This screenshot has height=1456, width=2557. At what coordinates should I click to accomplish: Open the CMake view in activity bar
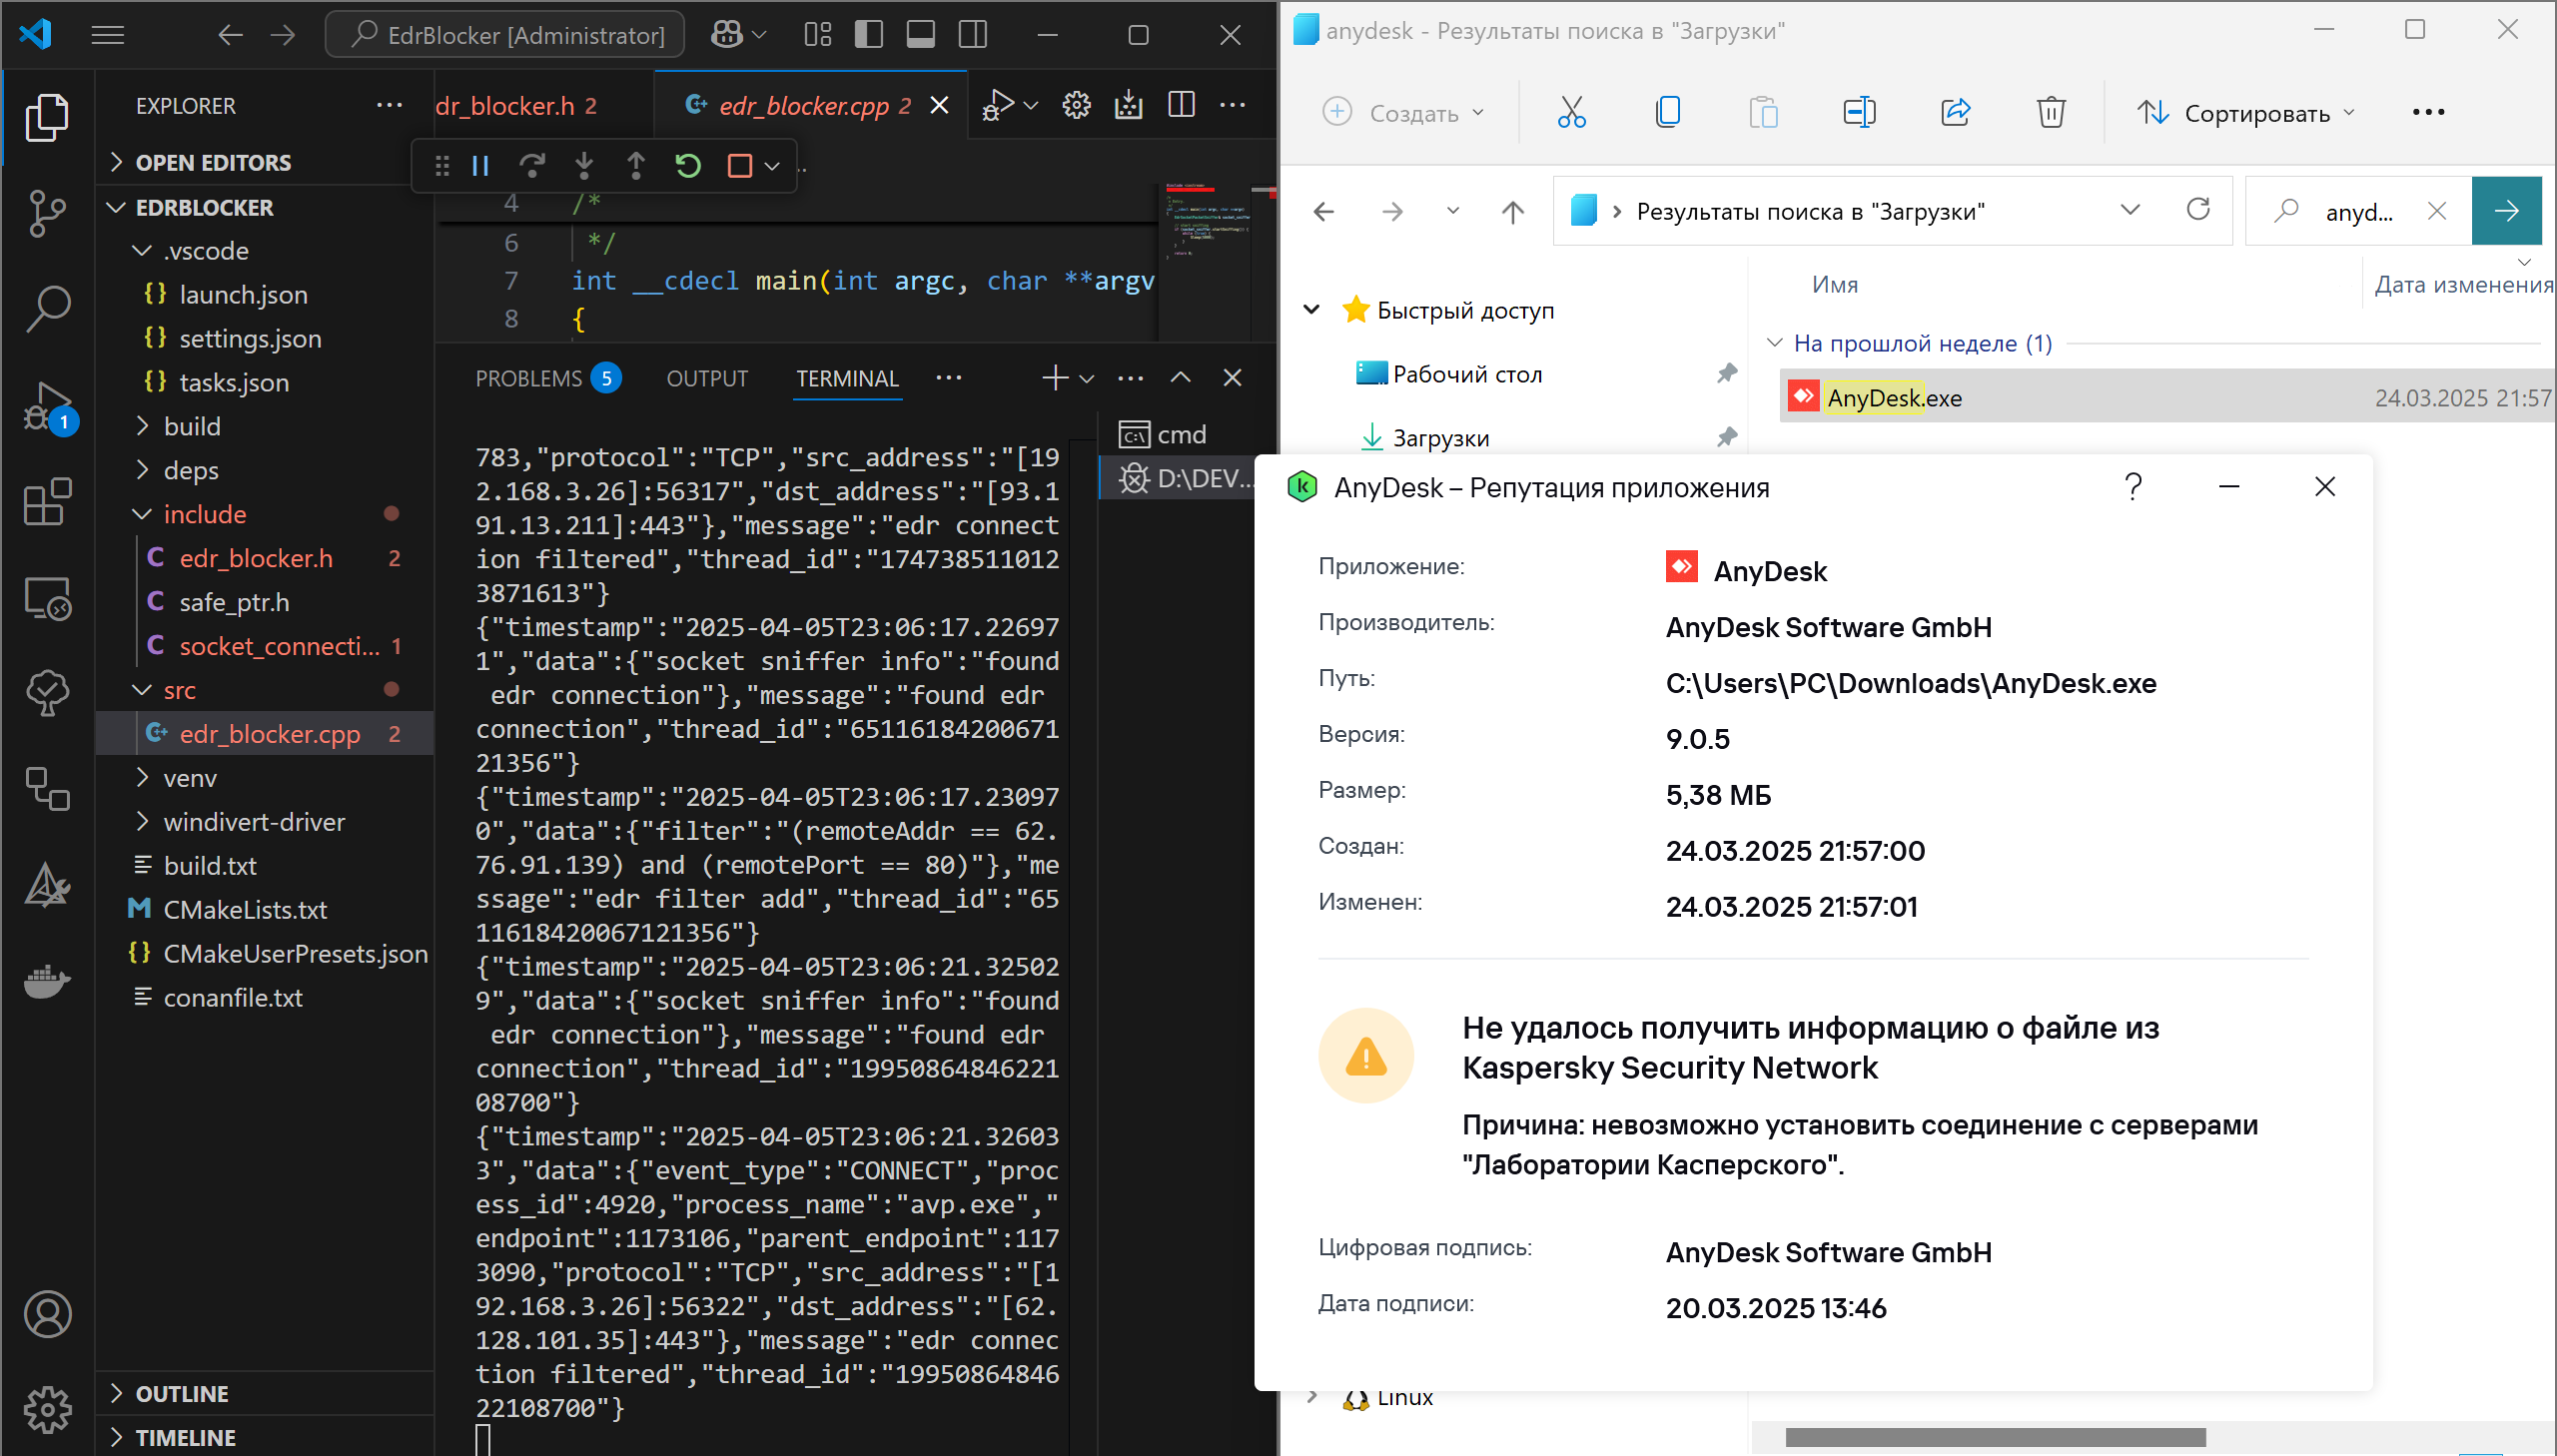(47, 886)
